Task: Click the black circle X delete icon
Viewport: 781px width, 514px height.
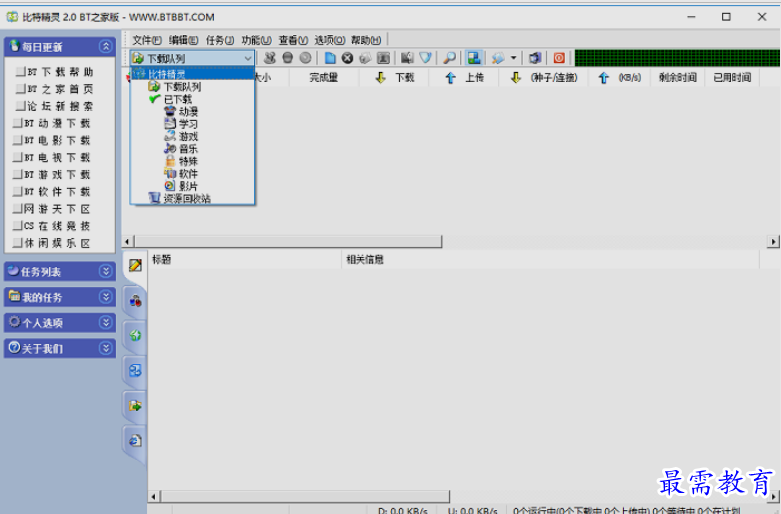Action: pyautogui.click(x=347, y=58)
